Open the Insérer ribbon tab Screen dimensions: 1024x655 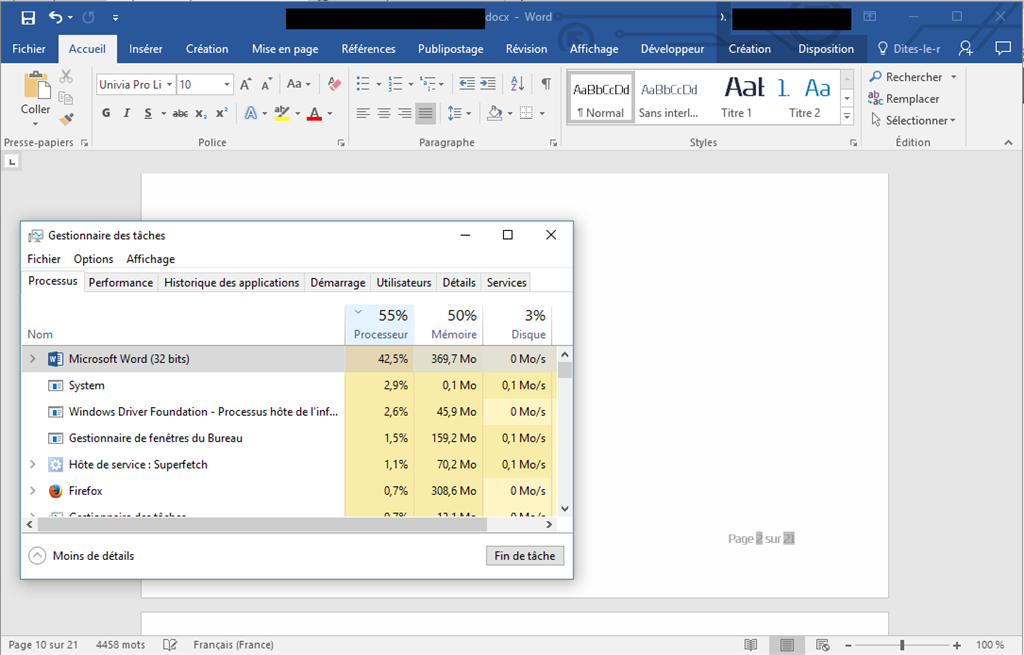pos(146,49)
